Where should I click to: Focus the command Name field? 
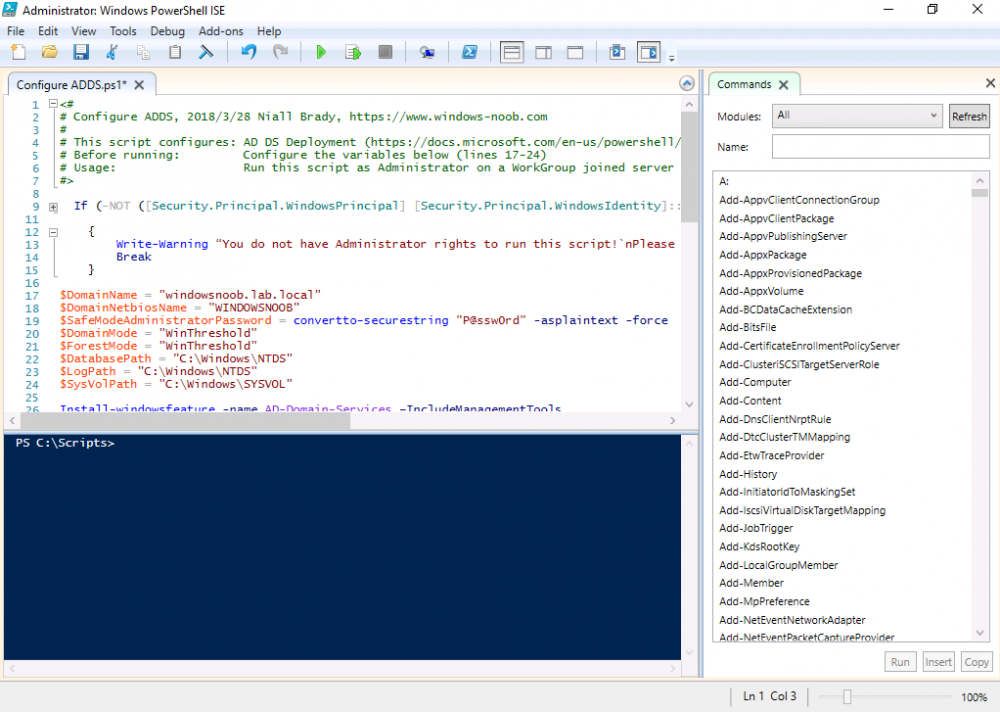[880, 147]
